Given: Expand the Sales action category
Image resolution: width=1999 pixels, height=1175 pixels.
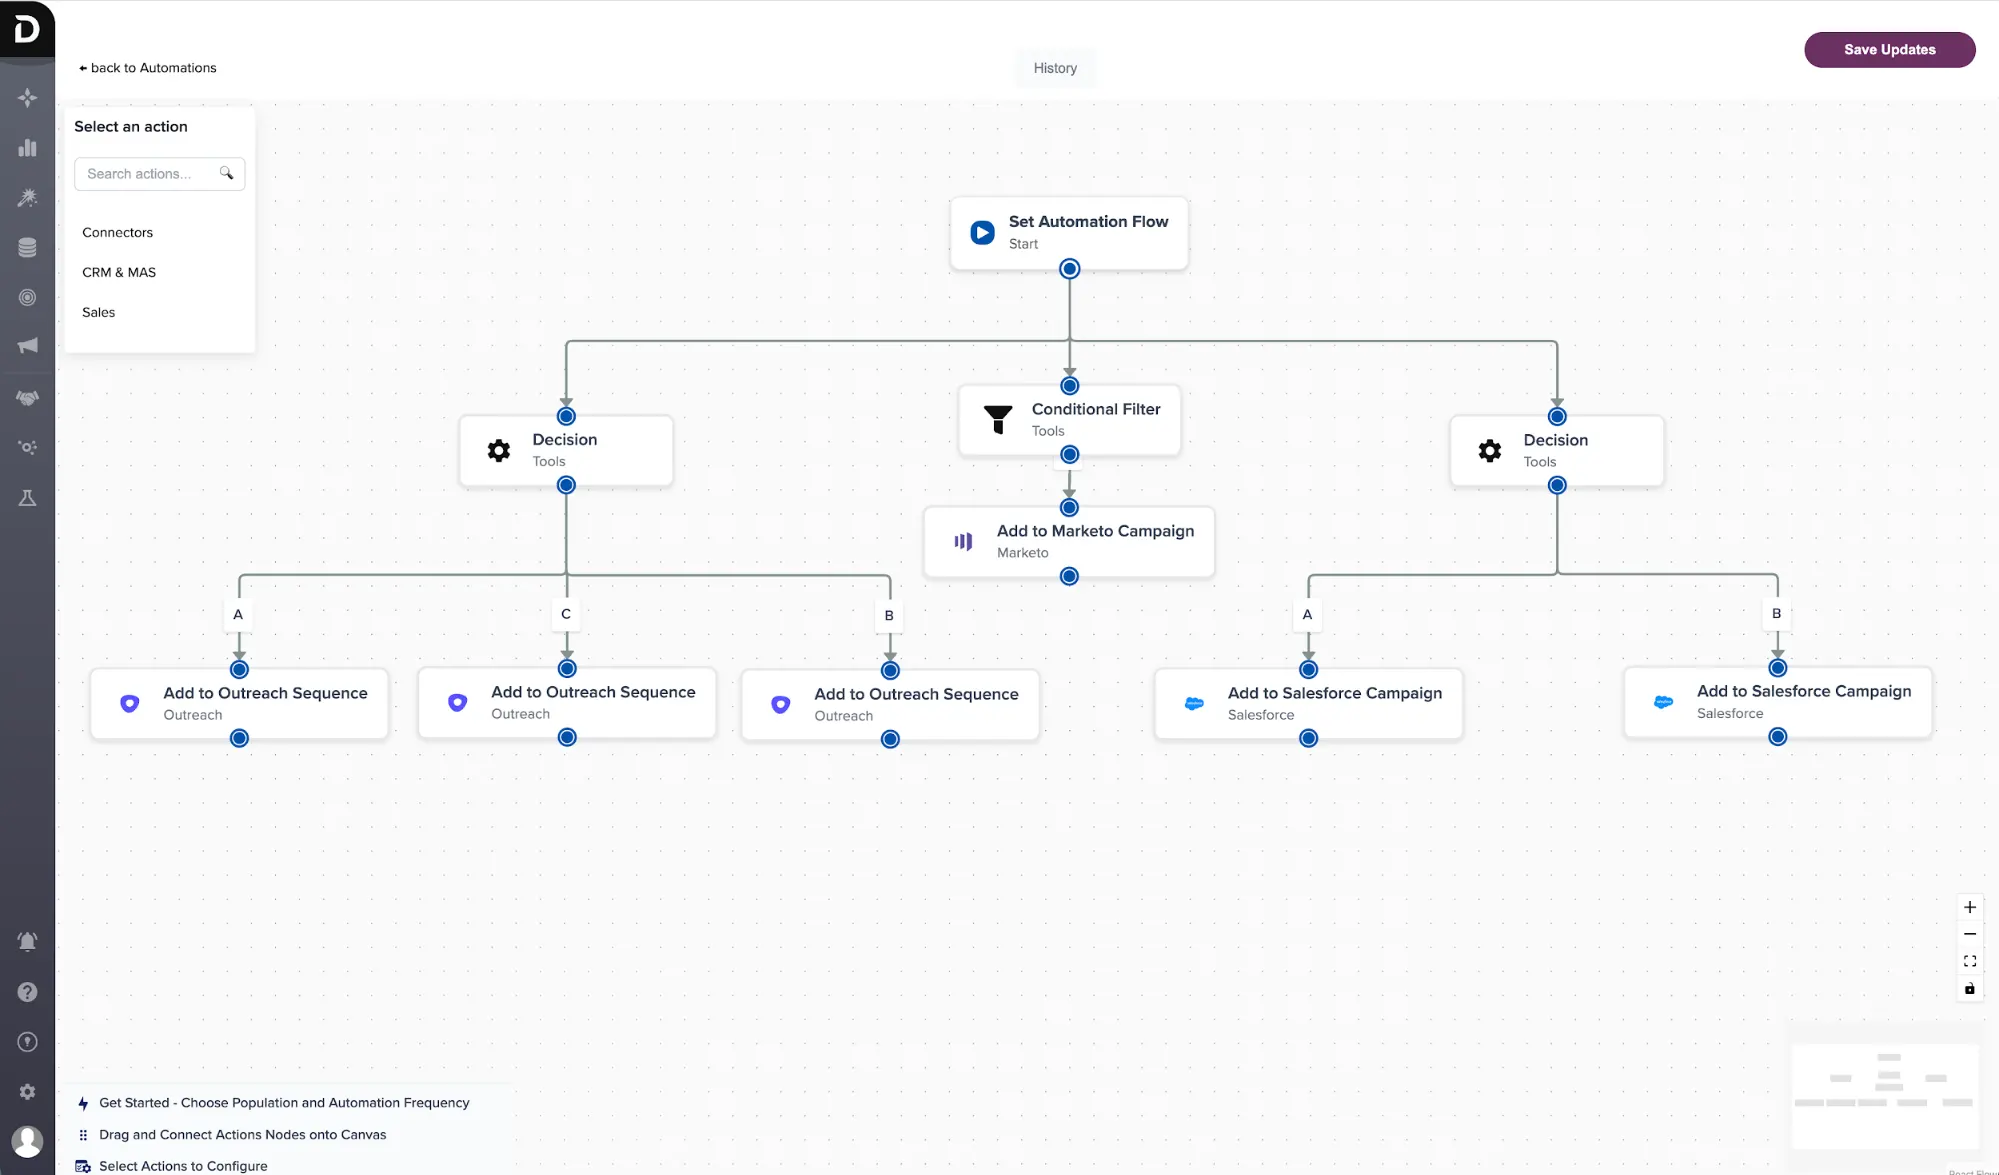Looking at the screenshot, I should 99,312.
